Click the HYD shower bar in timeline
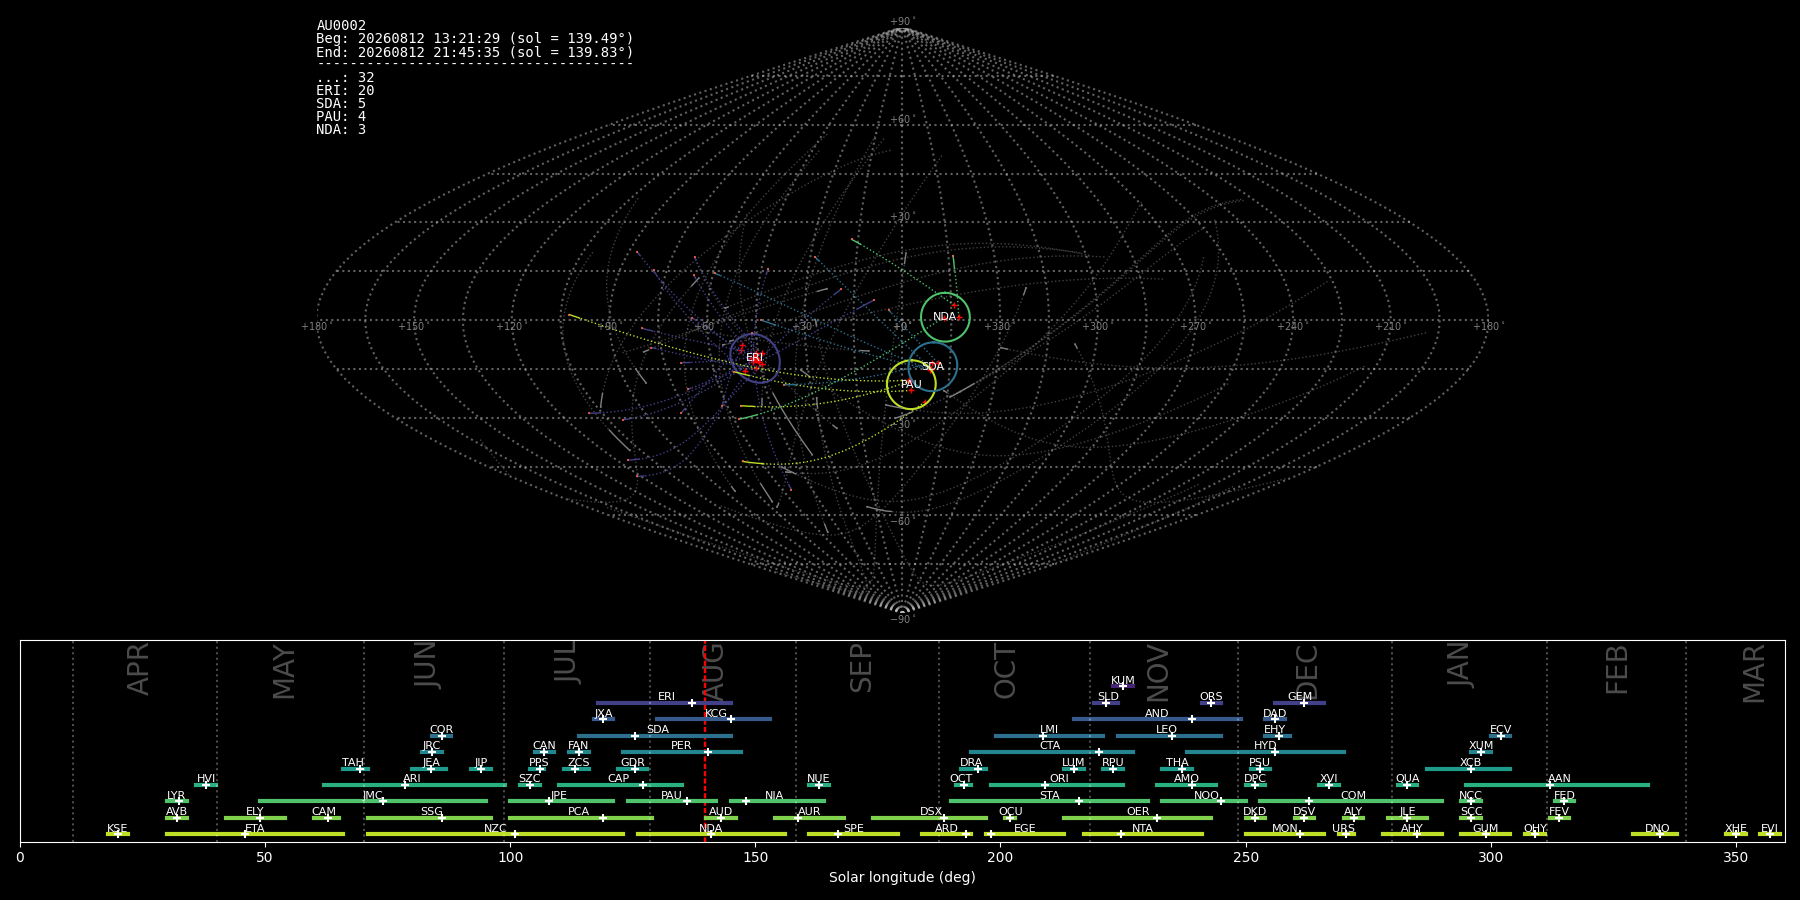 (x=1265, y=752)
